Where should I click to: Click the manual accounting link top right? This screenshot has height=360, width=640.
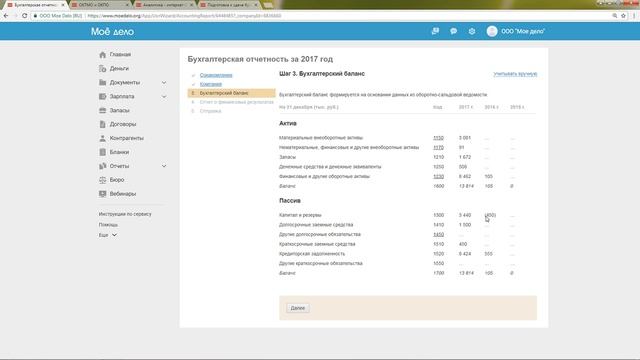coord(515,74)
